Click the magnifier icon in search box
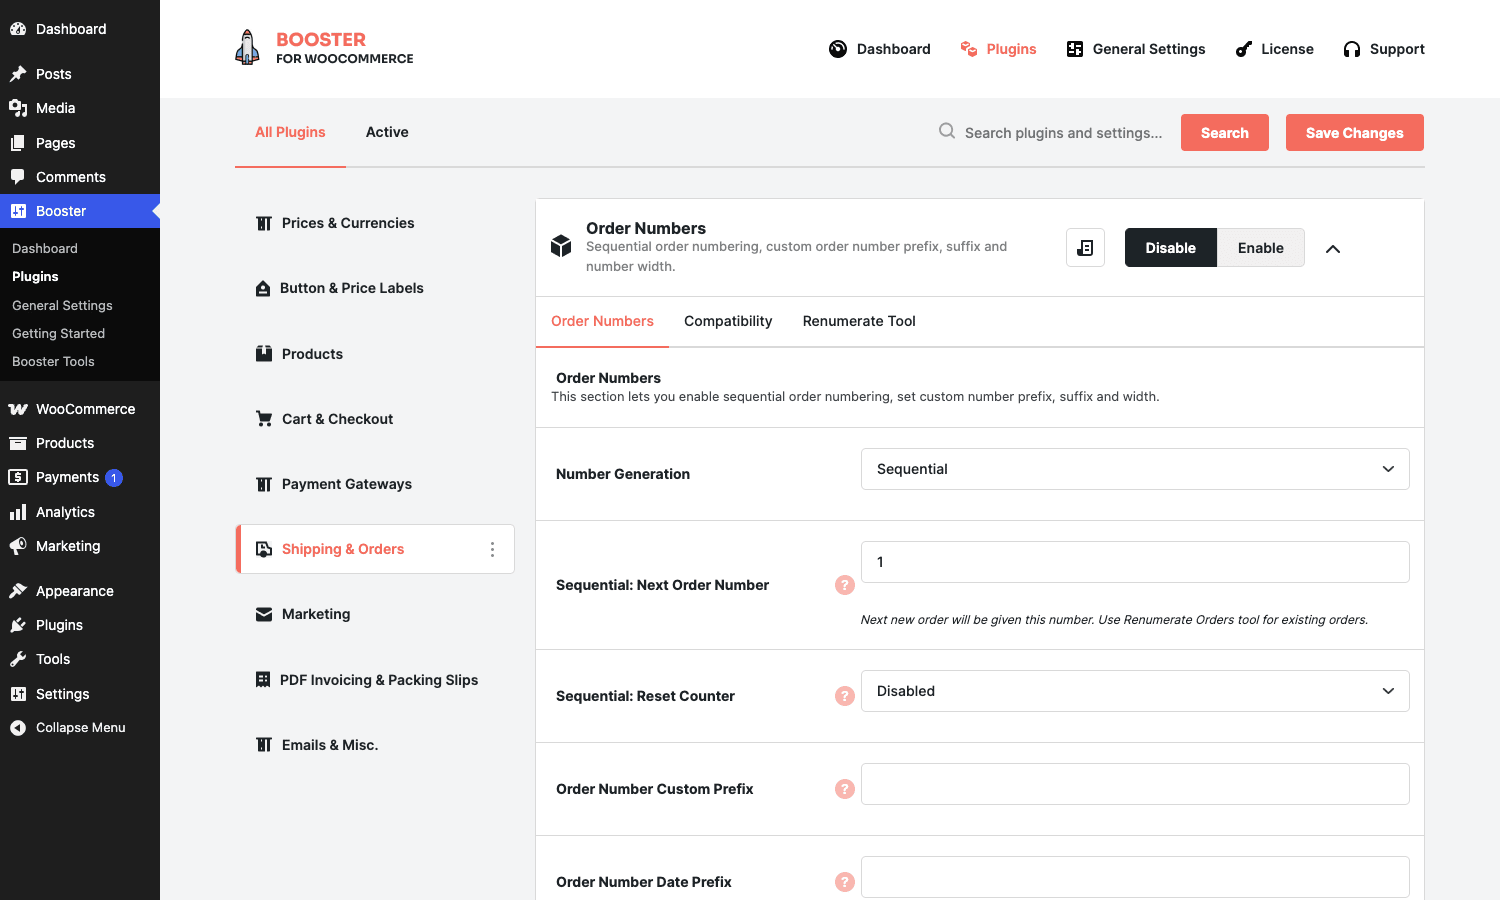 [x=947, y=131]
